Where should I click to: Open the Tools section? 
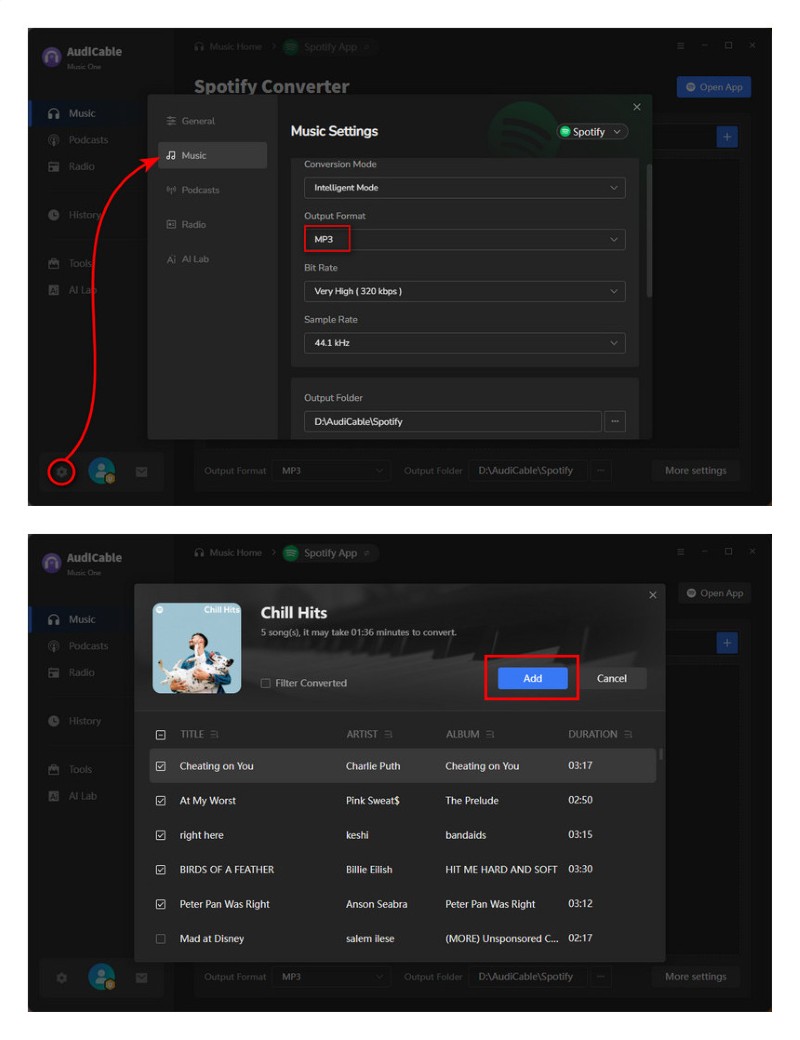74,262
